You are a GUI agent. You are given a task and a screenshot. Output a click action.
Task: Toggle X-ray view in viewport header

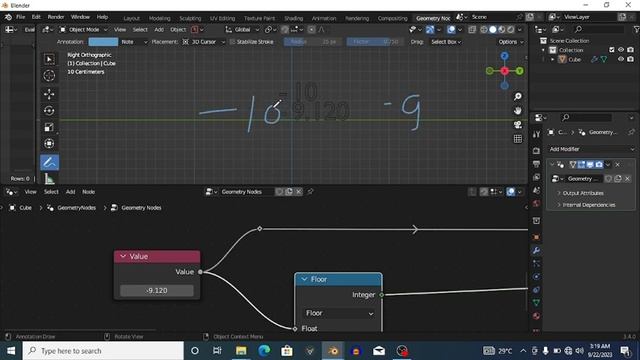point(472,29)
